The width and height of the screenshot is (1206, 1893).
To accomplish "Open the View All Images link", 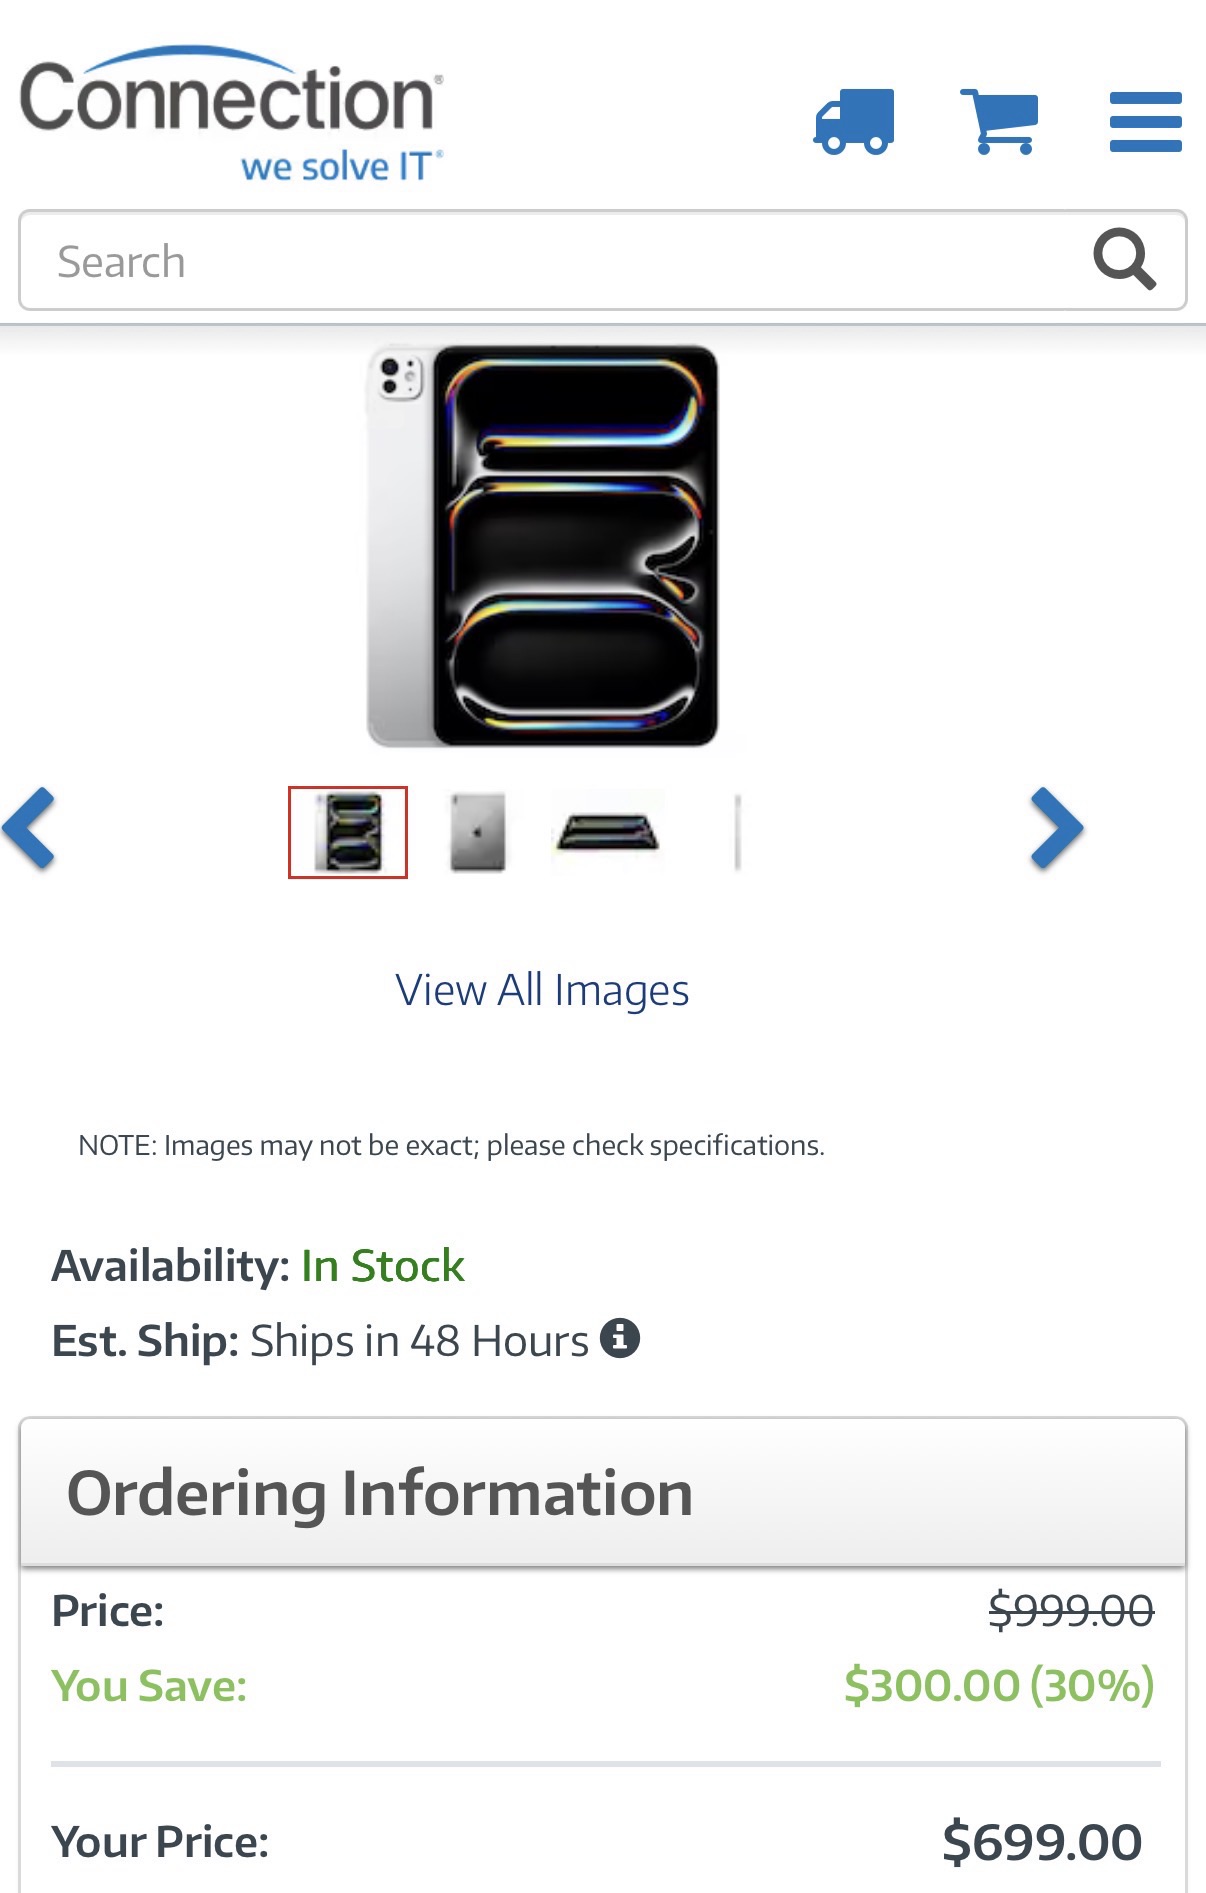I will click(542, 990).
